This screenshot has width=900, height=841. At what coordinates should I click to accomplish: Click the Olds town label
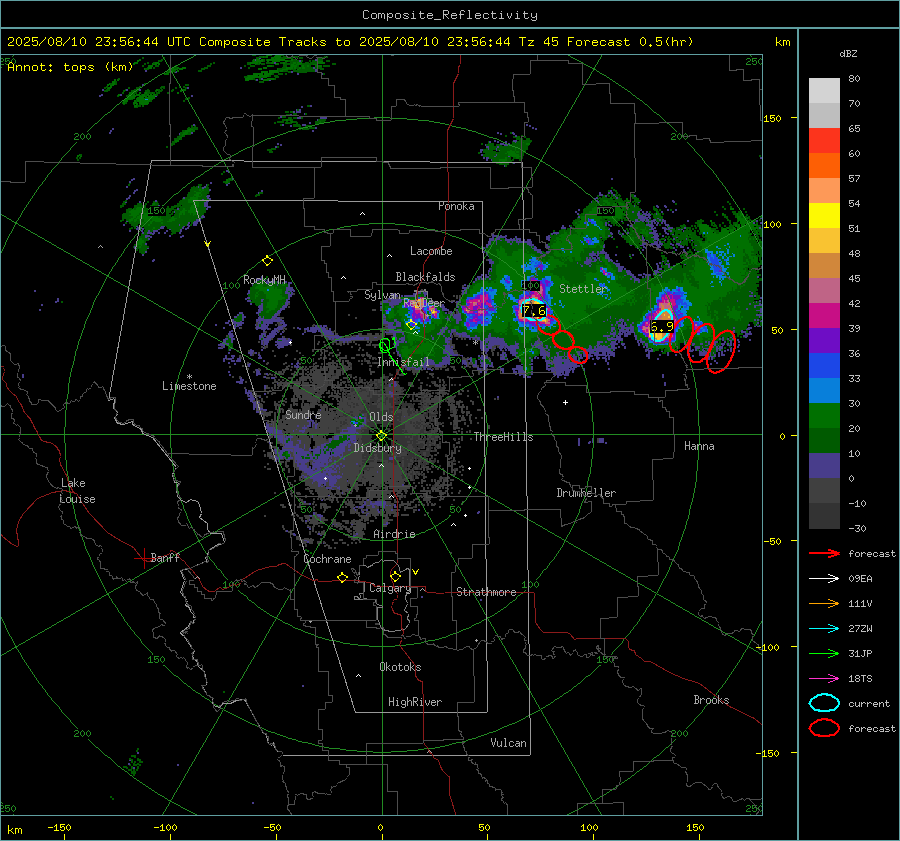pos(381,417)
